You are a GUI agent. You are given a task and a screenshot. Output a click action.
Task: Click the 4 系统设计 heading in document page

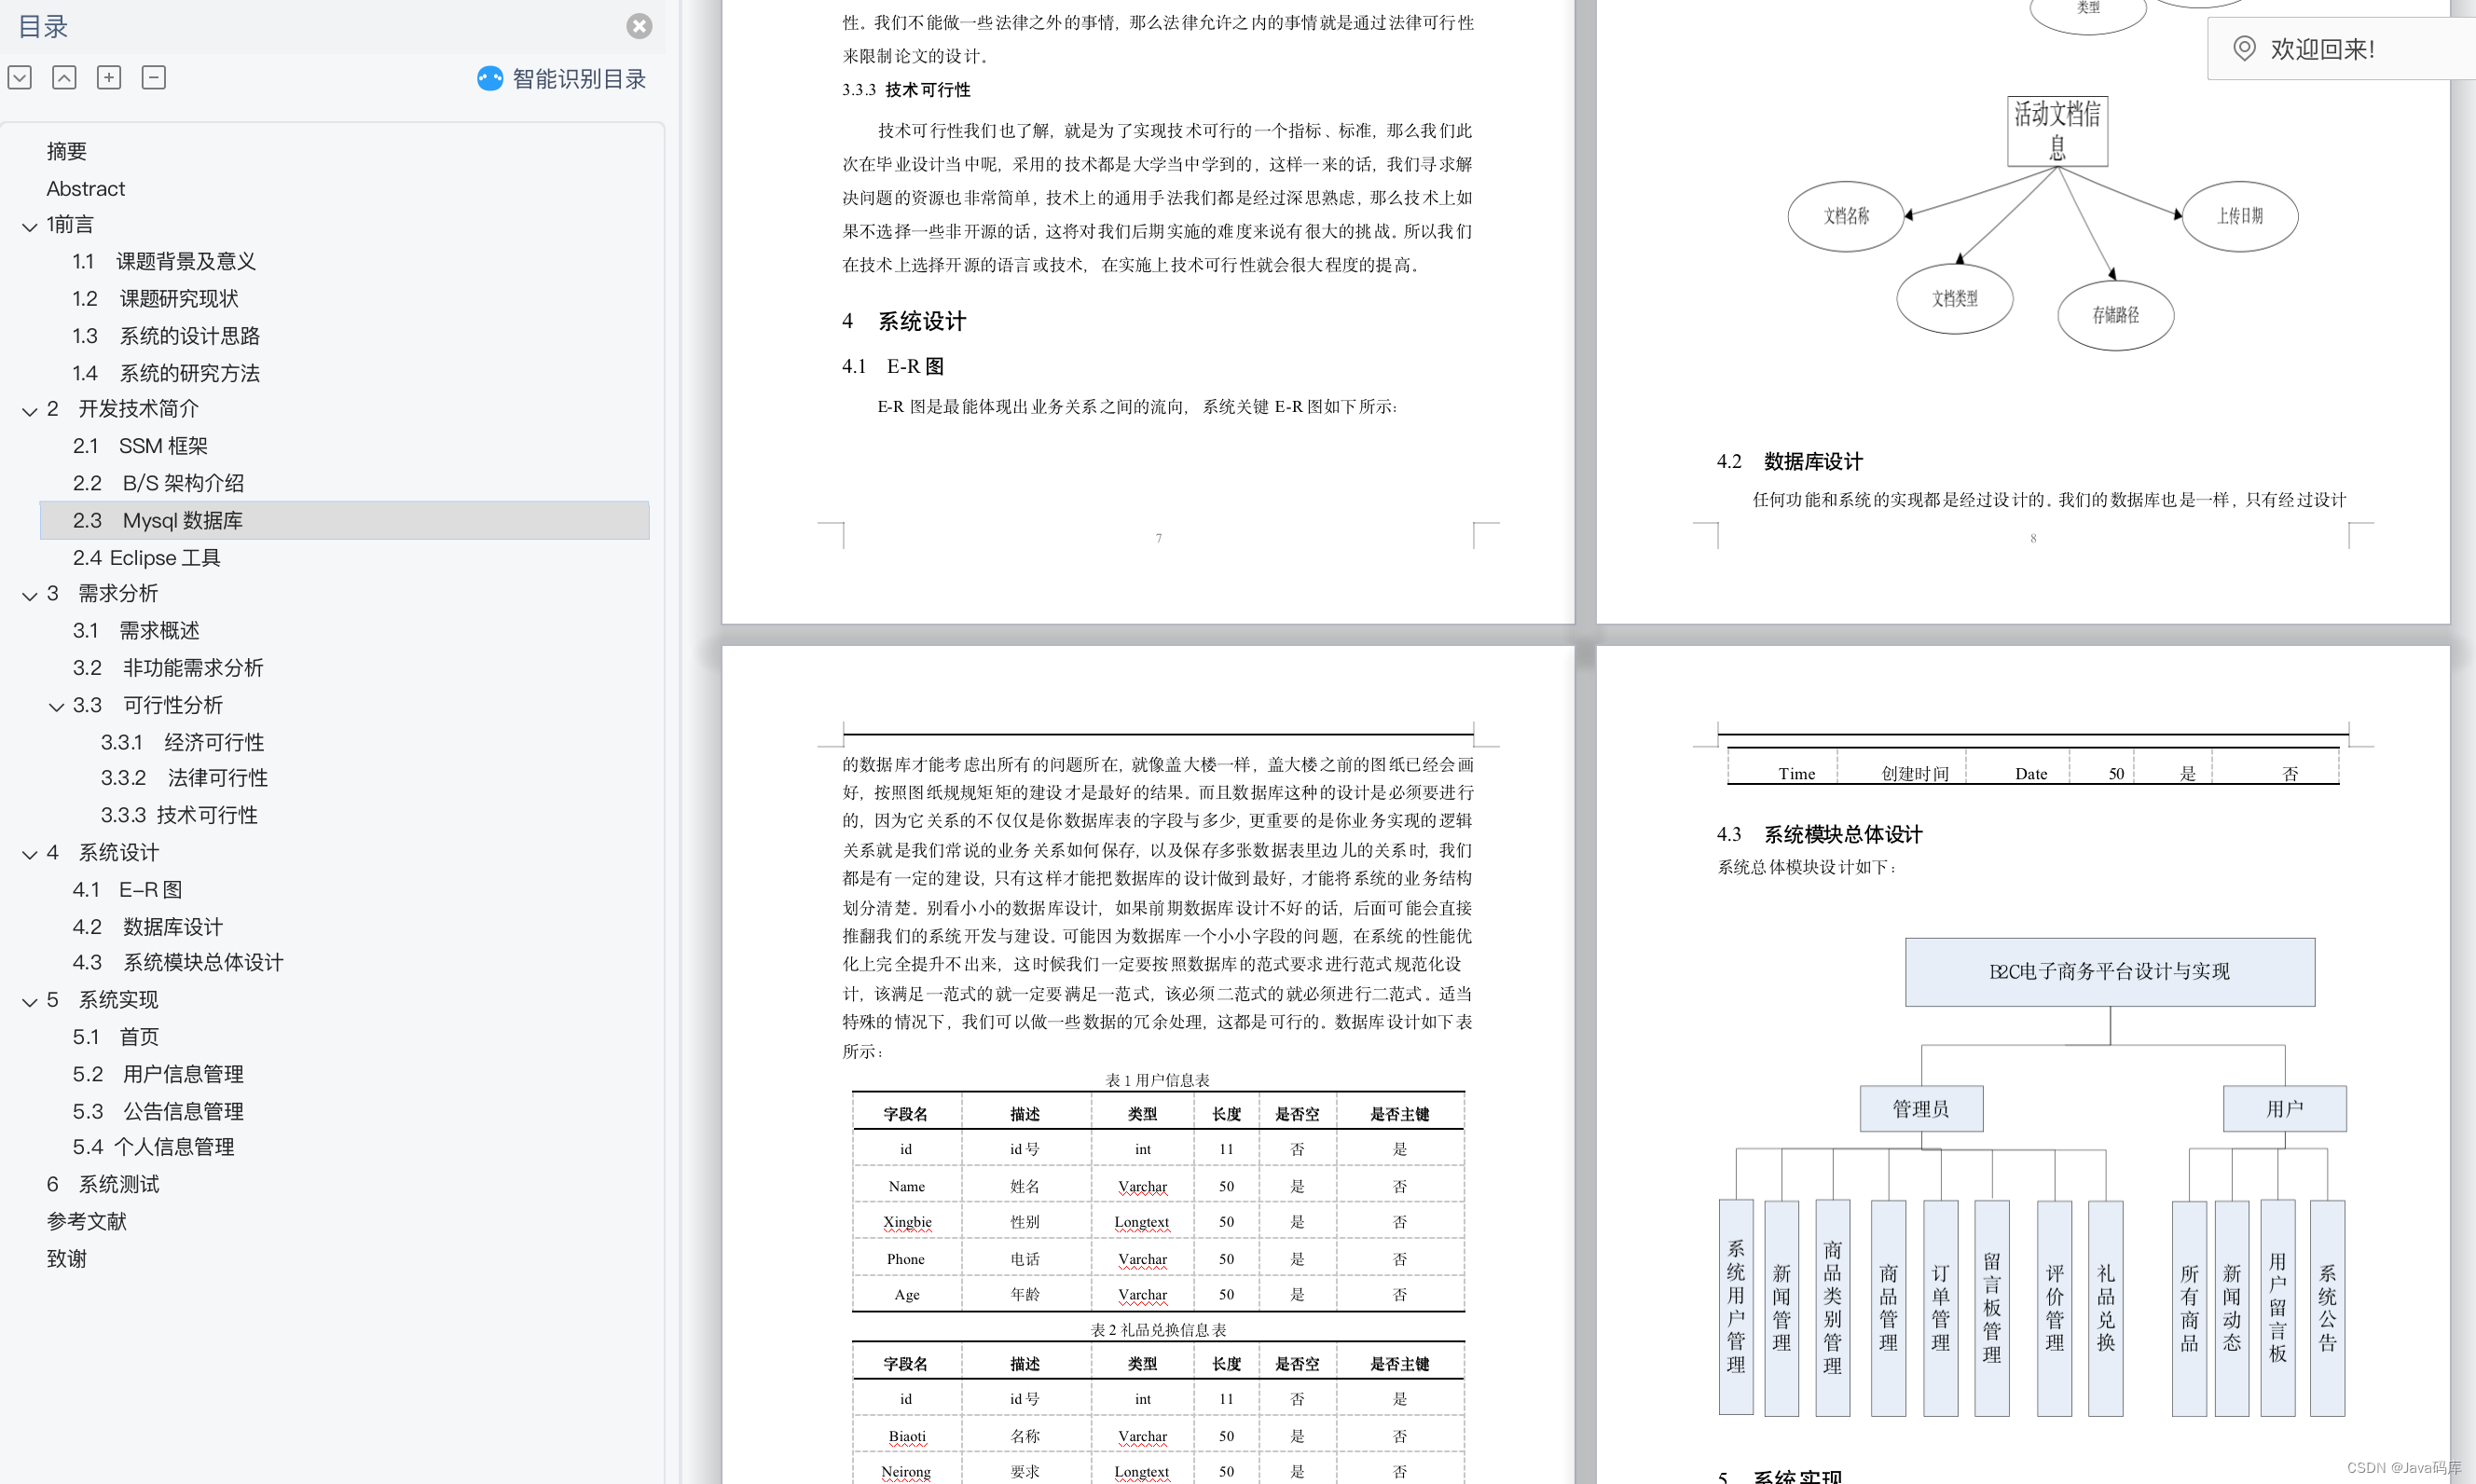click(x=904, y=321)
